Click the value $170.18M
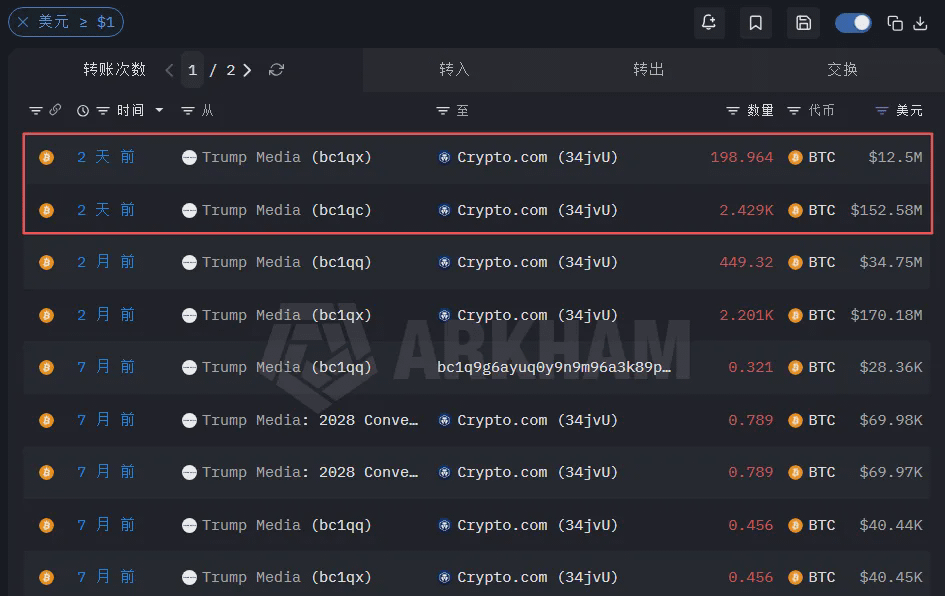The image size is (945, 596). [x=887, y=315]
